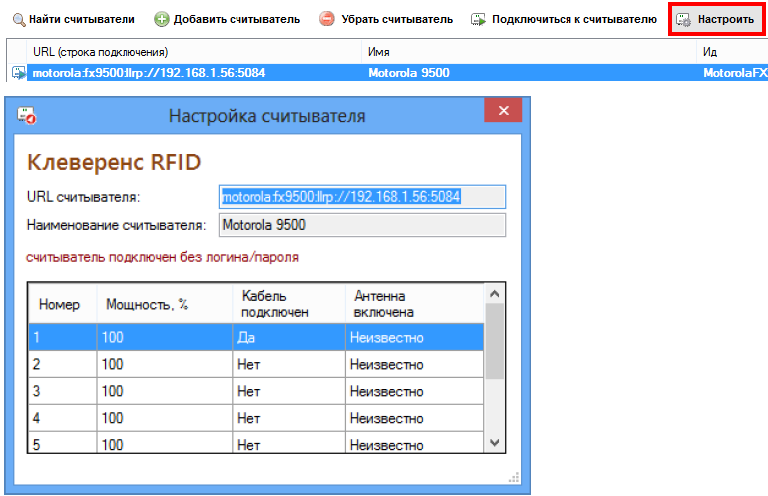Click the connect icon of Подключиться к считывателю

[x=478, y=20]
